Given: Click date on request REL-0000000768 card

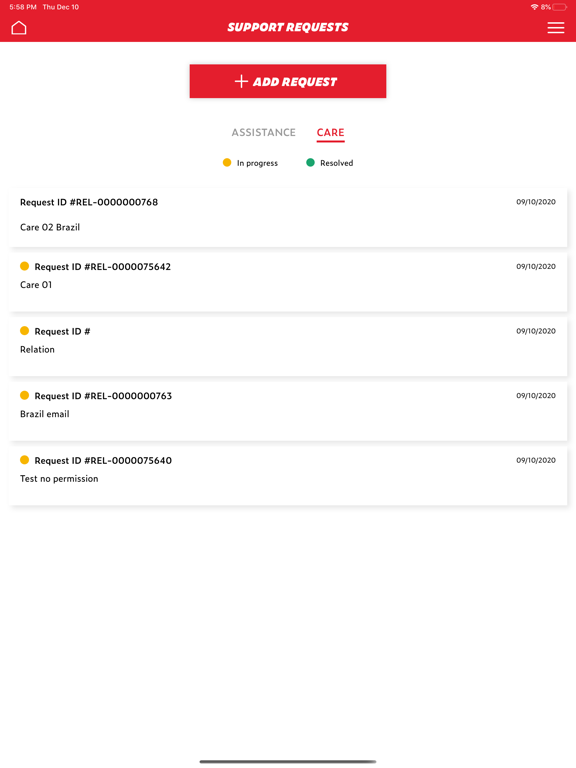Looking at the screenshot, I should click(x=536, y=202).
